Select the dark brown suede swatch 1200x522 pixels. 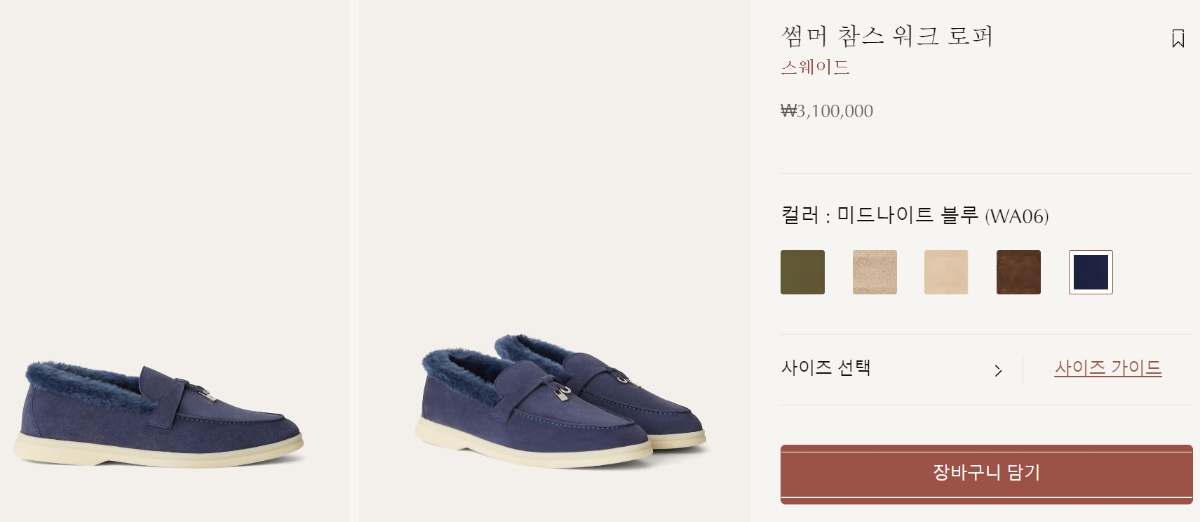[x=1018, y=272]
